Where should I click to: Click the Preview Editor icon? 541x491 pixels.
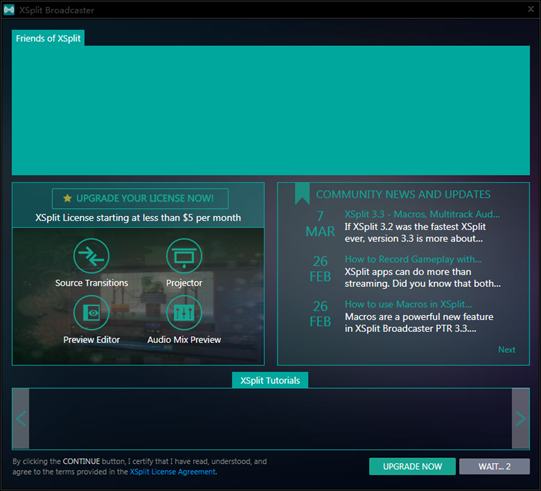click(91, 313)
